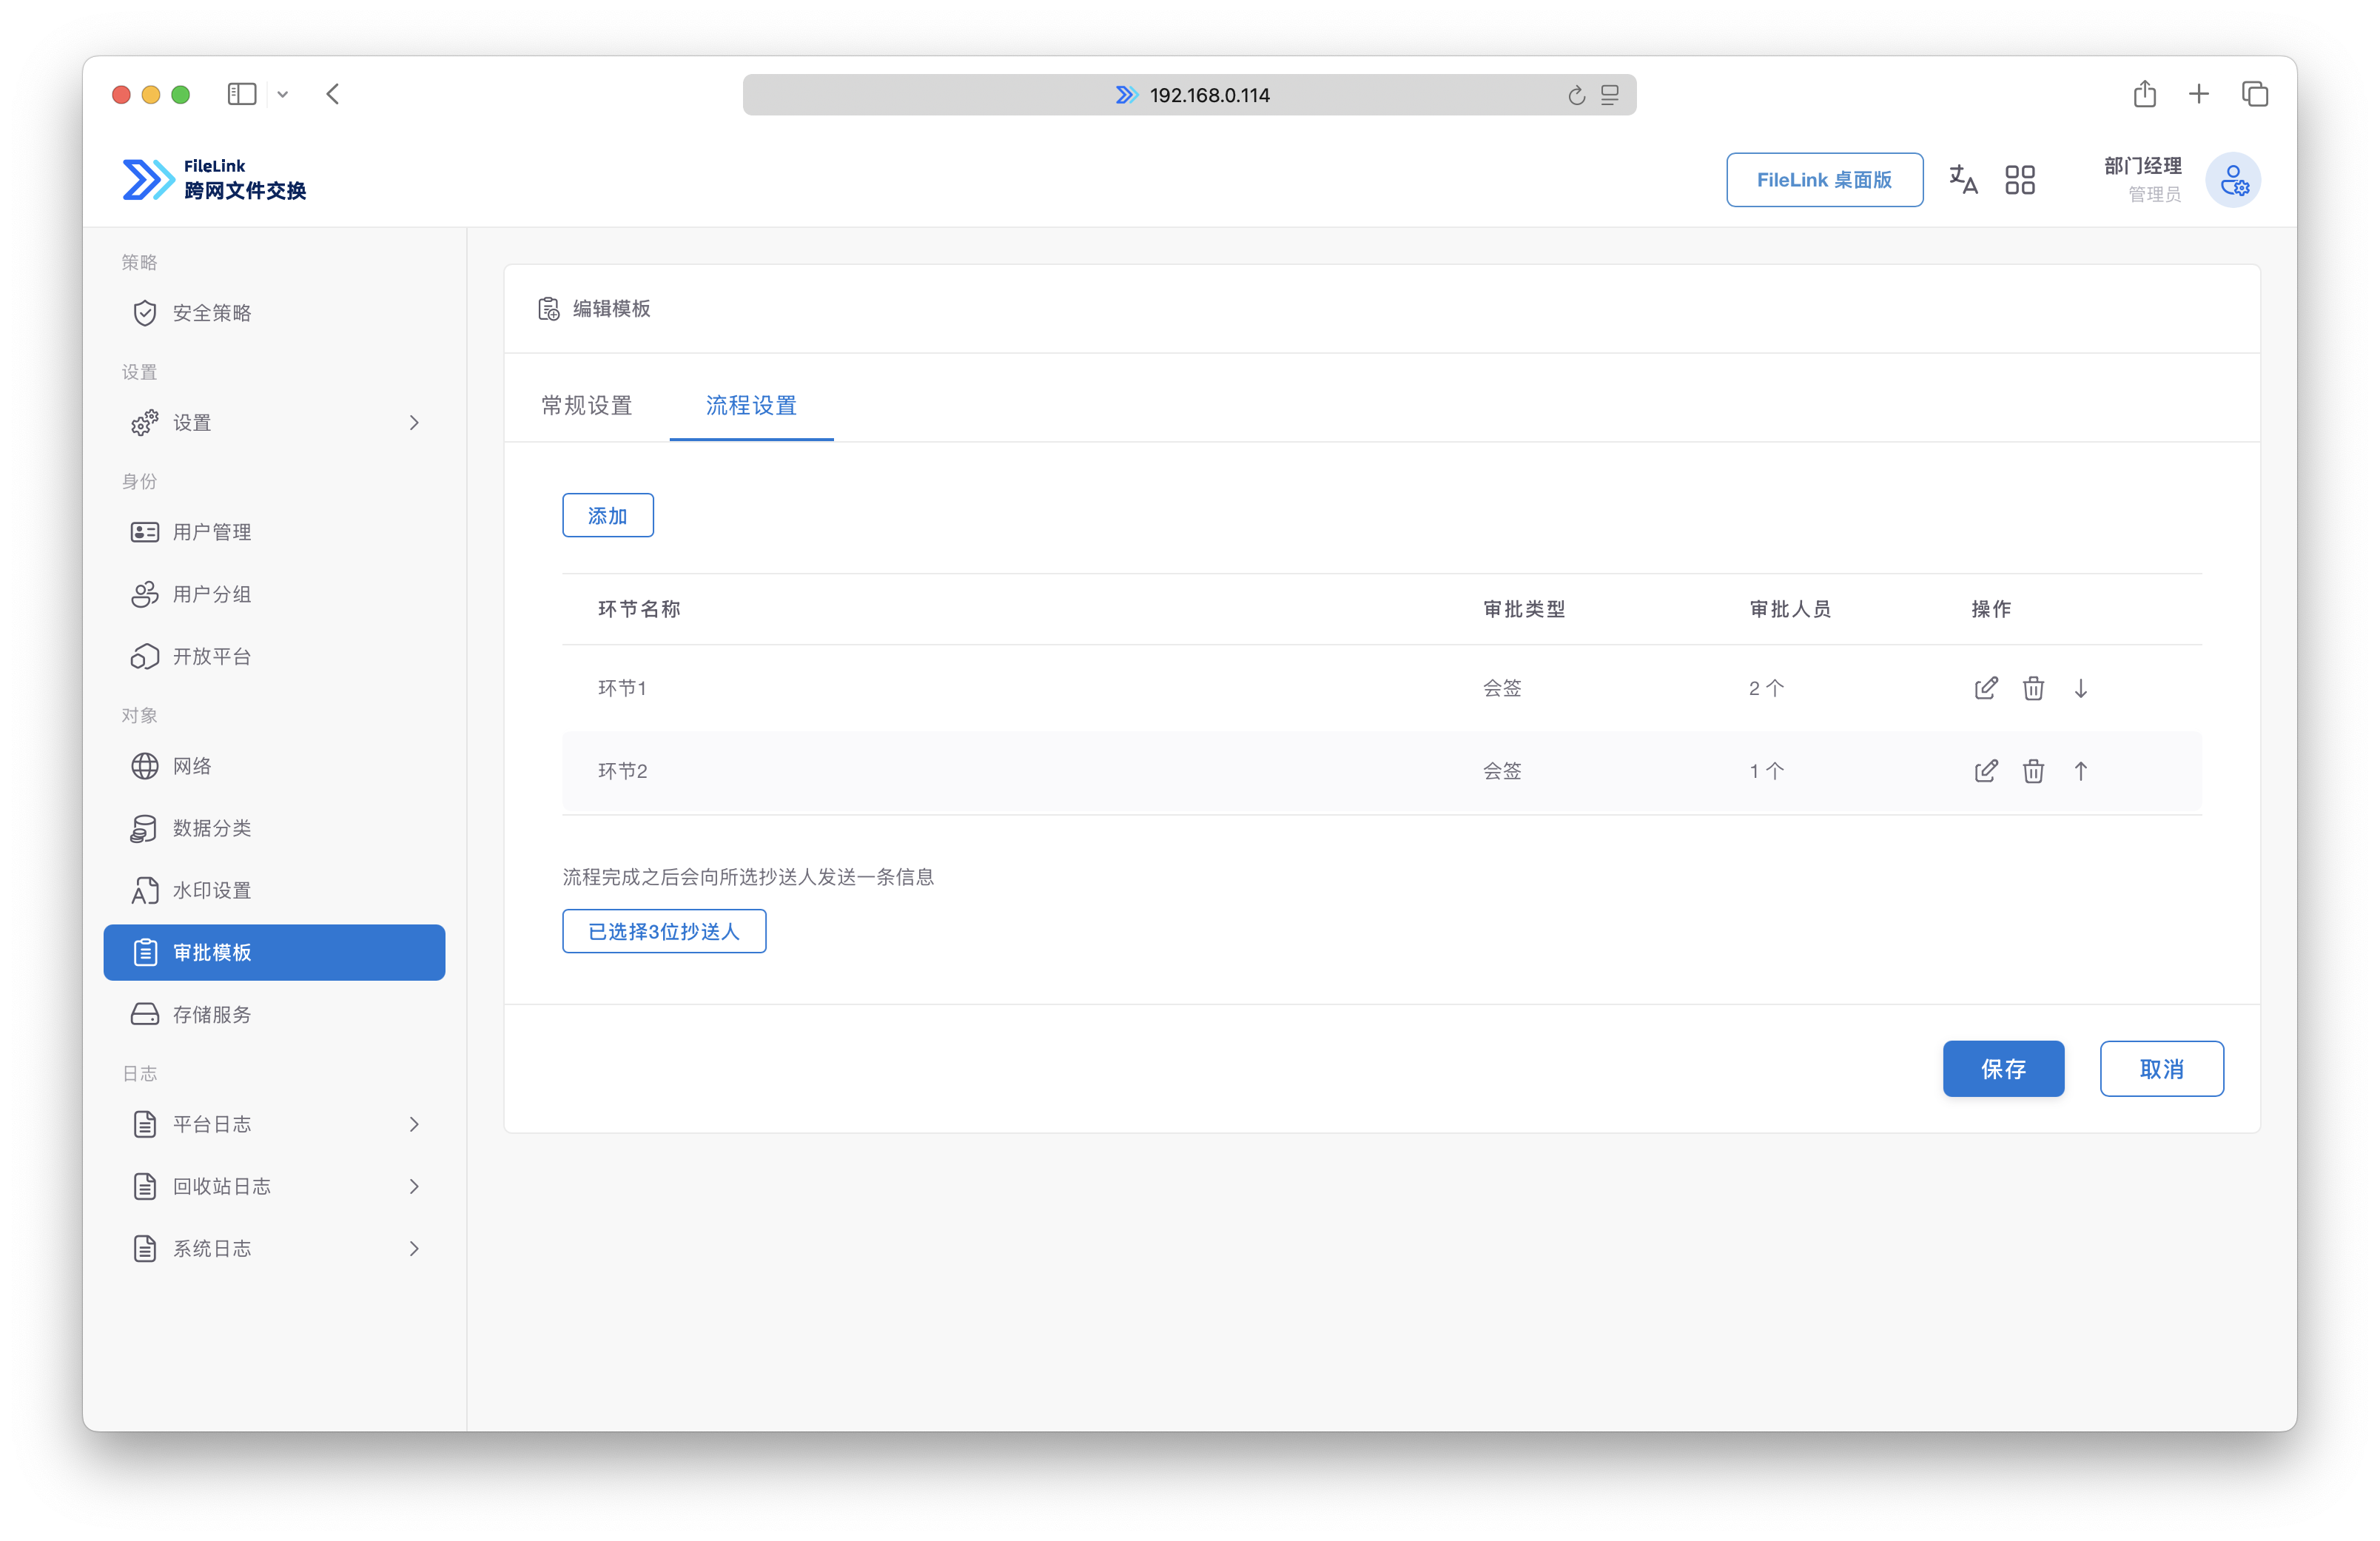Show tab overview icon
2380x1541 pixels.
2254,94
